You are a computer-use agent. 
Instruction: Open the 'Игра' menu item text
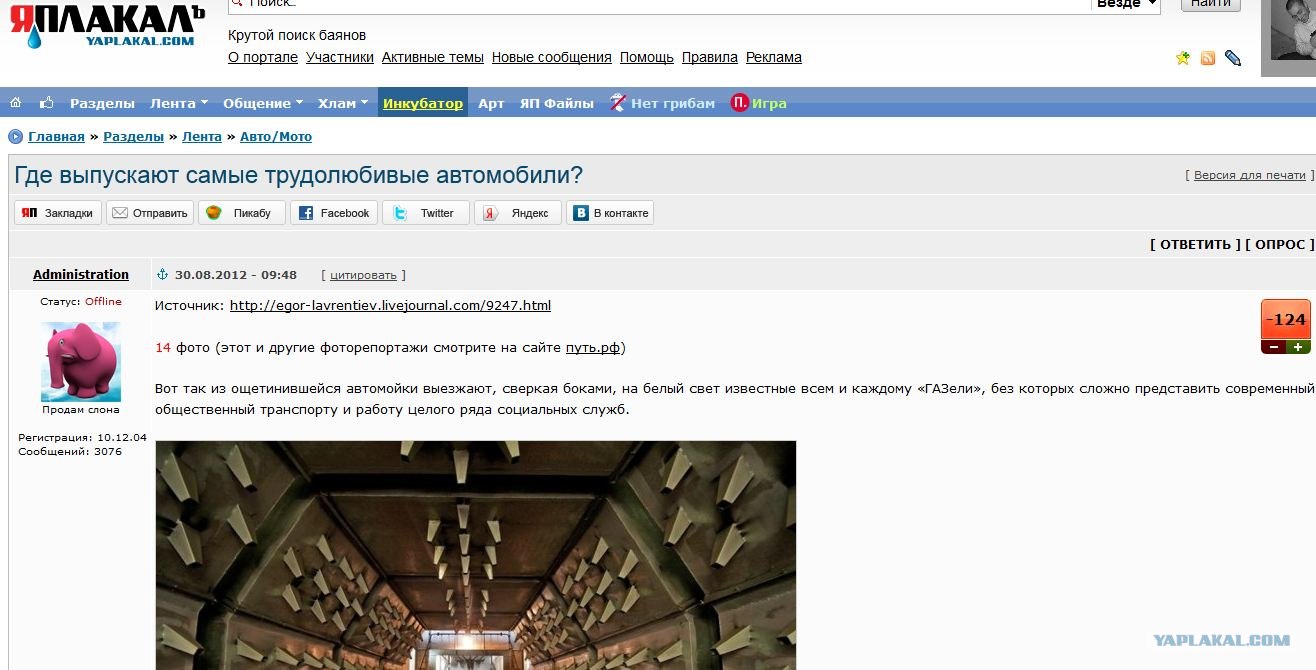pyautogui.click(x=769, y=103)
